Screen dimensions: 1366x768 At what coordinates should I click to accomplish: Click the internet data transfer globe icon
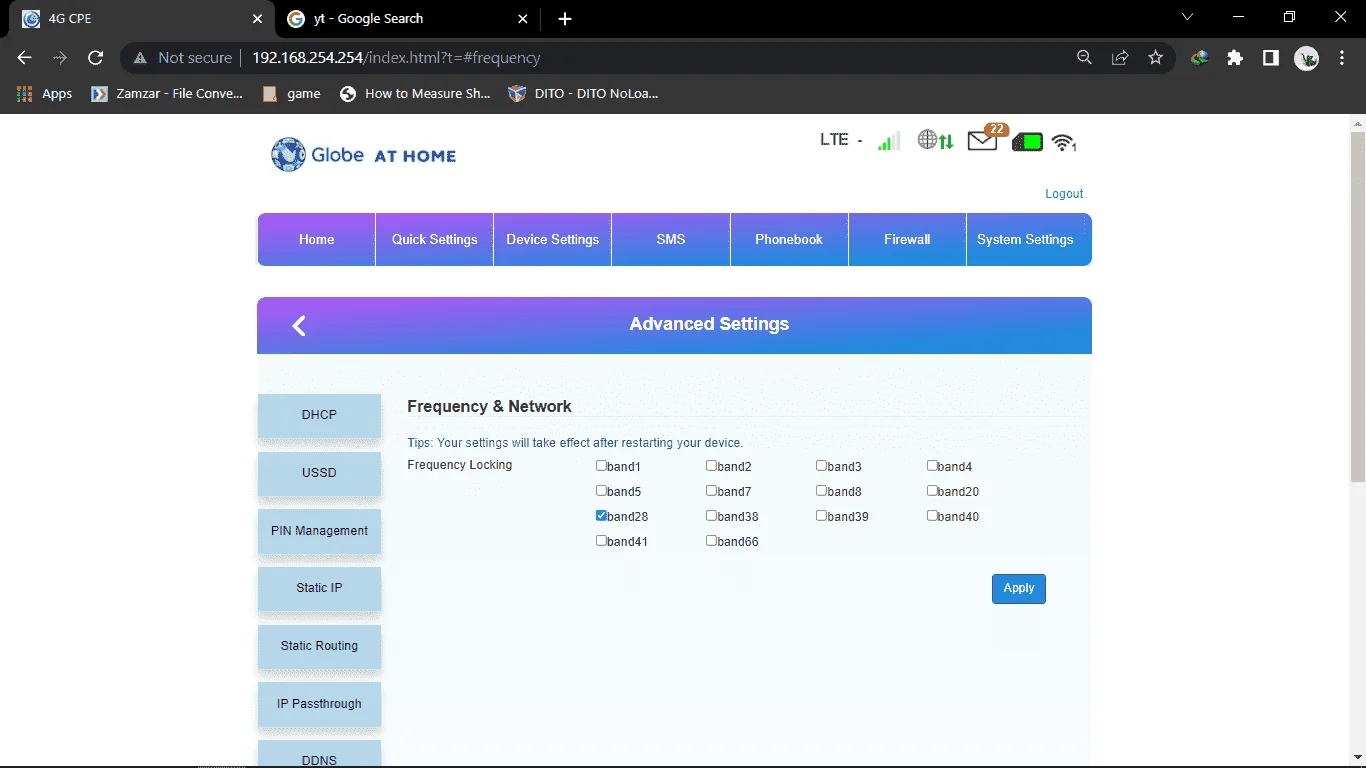935,141
